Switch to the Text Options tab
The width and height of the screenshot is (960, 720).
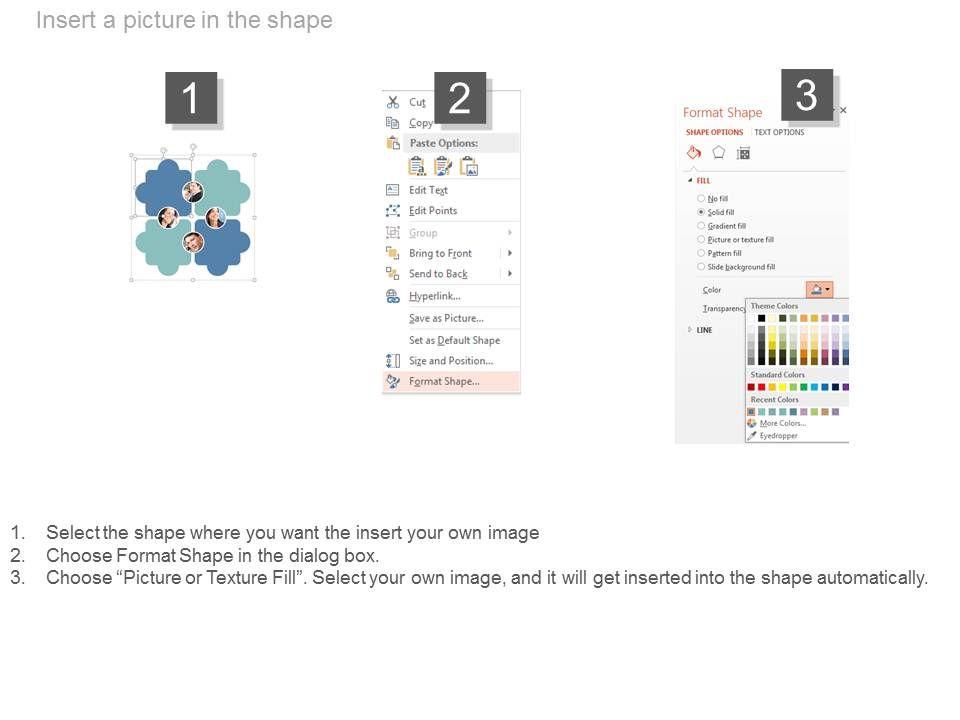pyautogui.click(x=779, y=132)
